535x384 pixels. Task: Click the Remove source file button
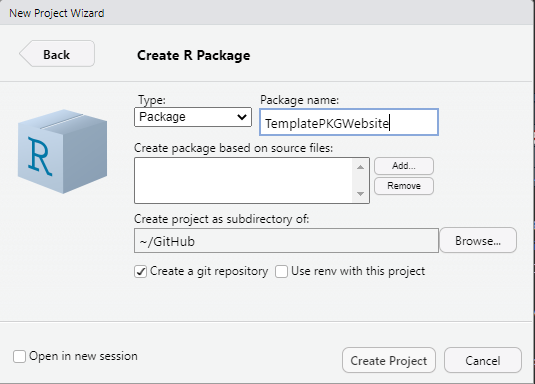[x=404, y=186]
